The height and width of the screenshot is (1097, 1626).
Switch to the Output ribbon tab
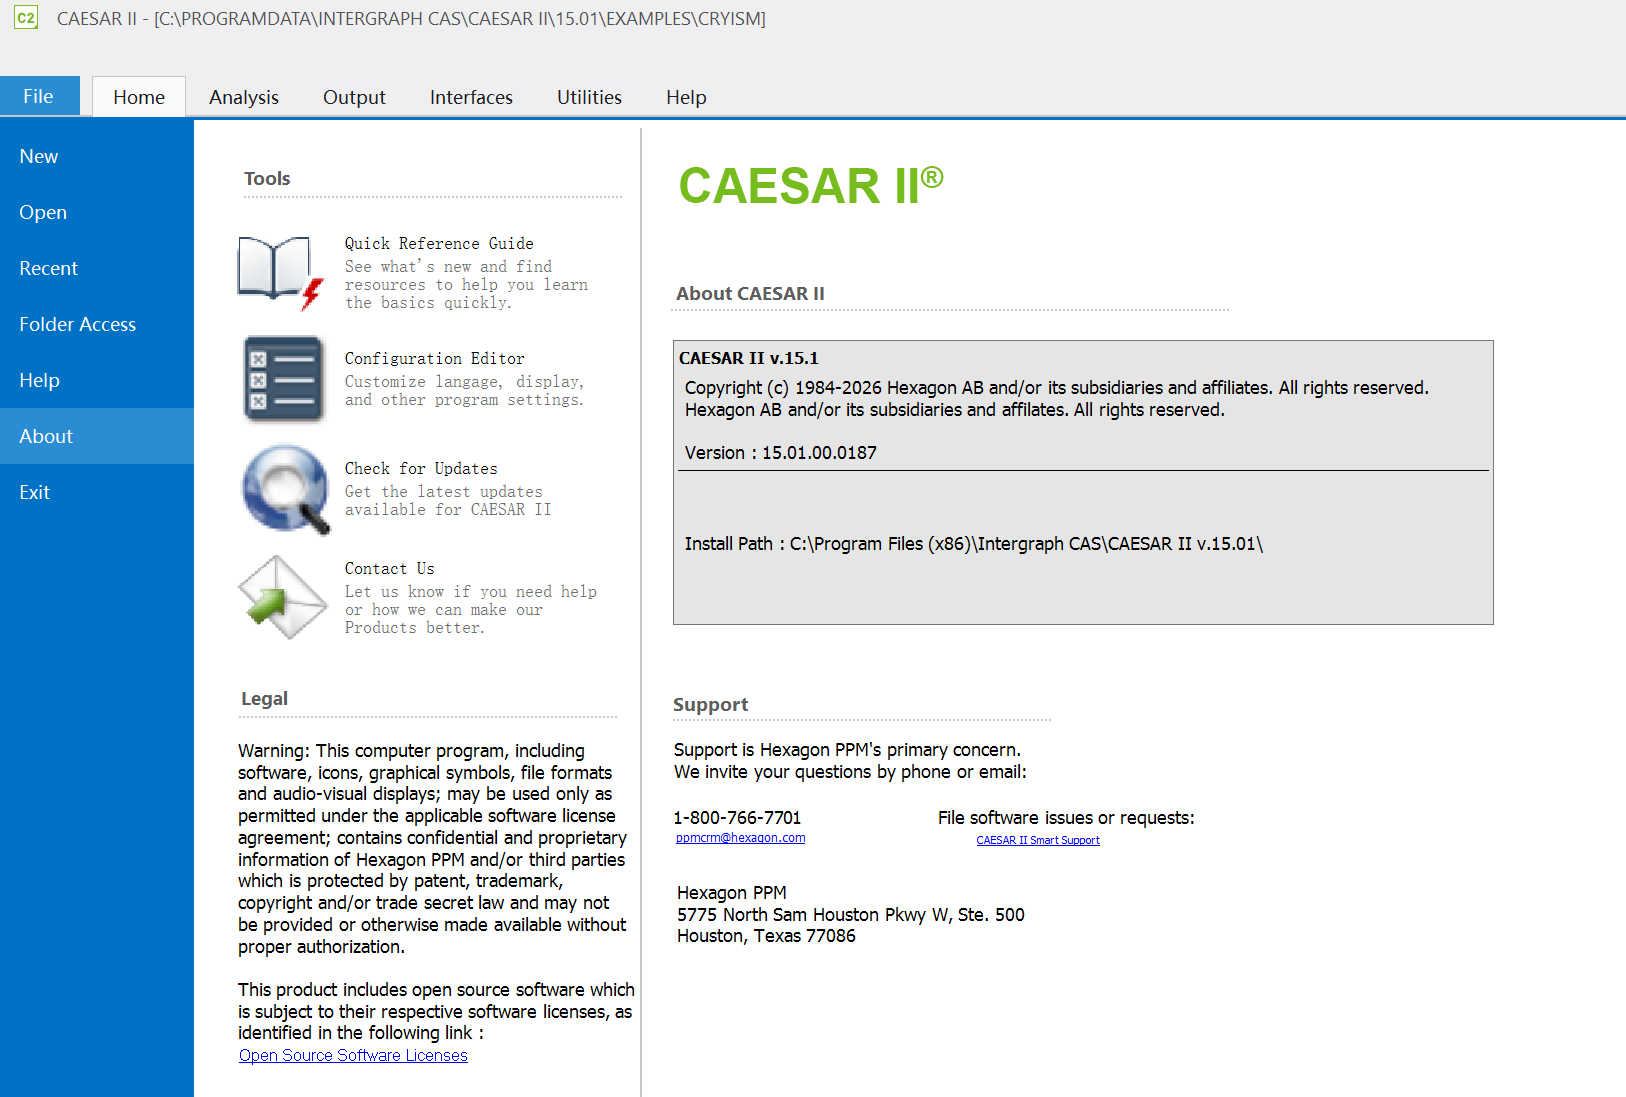354,97
